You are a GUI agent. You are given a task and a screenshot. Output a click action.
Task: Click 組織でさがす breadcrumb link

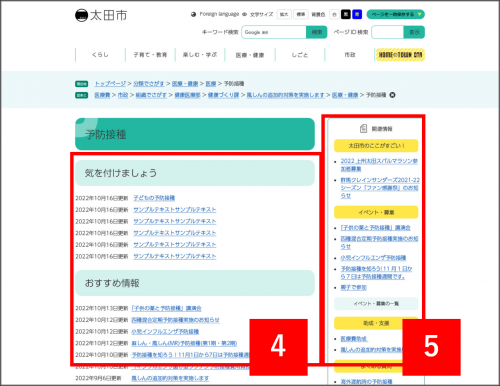[151, 95]
